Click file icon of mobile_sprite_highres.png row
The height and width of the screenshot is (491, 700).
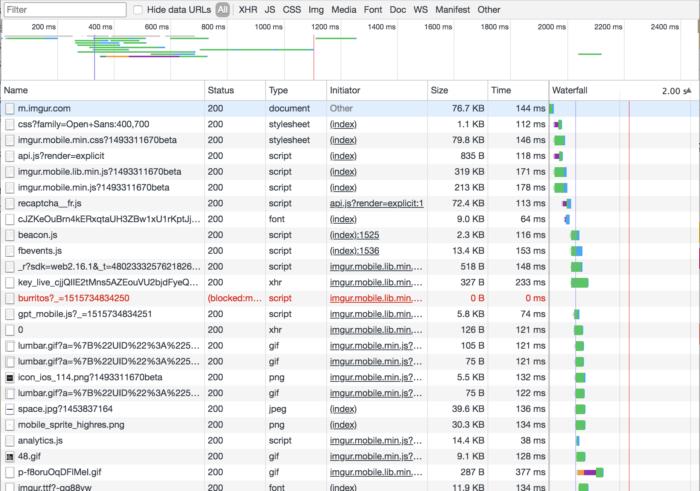10,425
